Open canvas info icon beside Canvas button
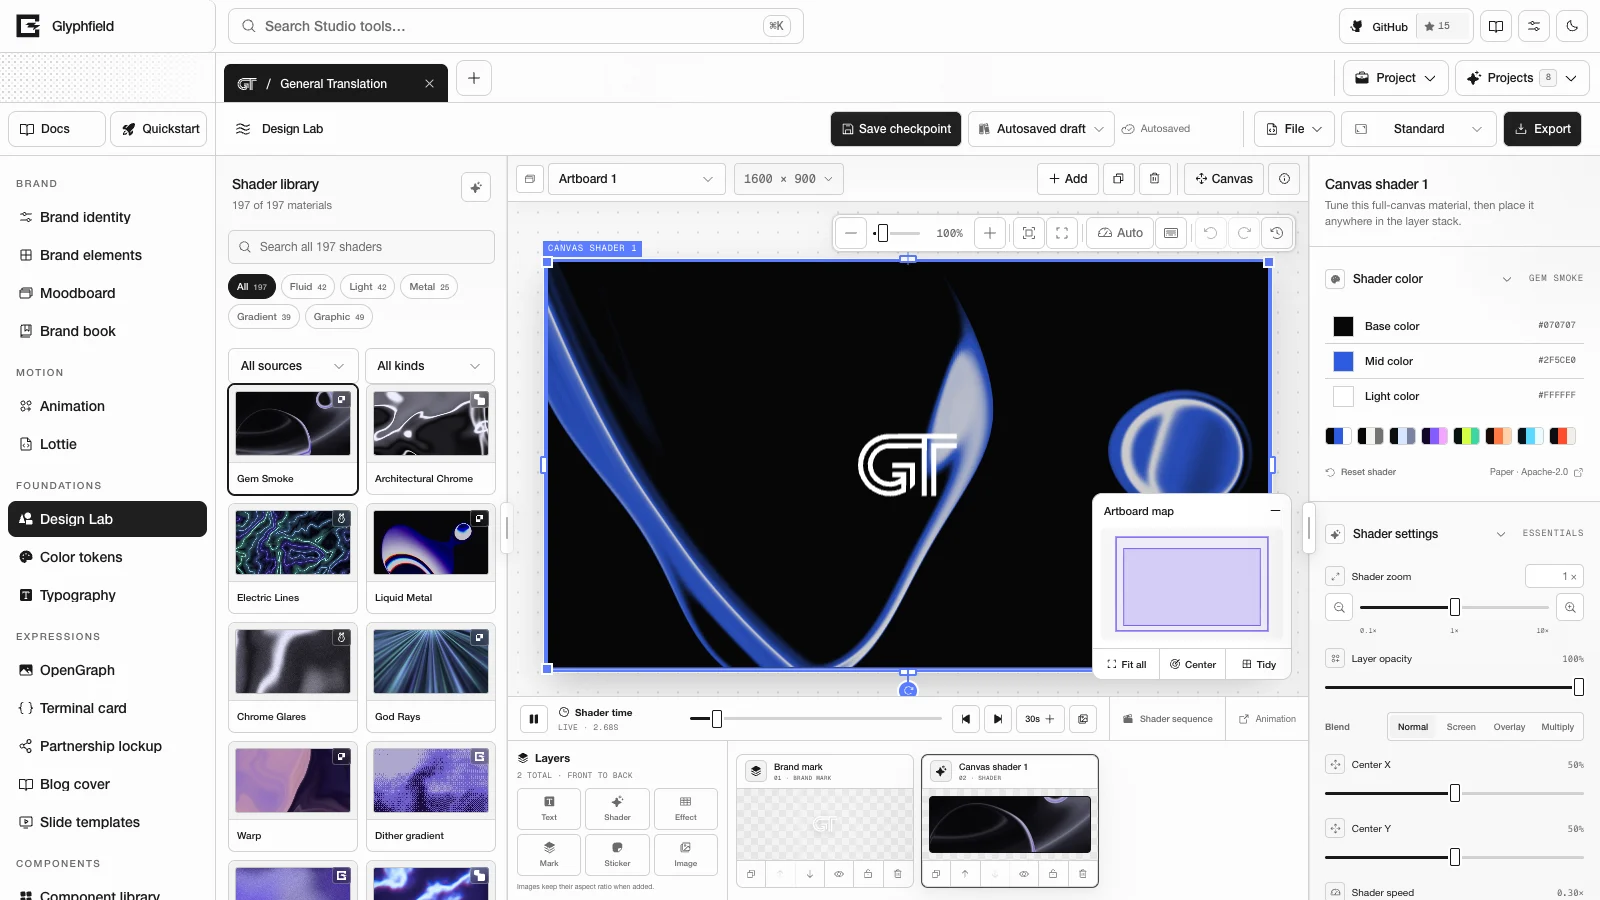The height and width of the screenshot is (900, 1600). [x=1284, y=179]
